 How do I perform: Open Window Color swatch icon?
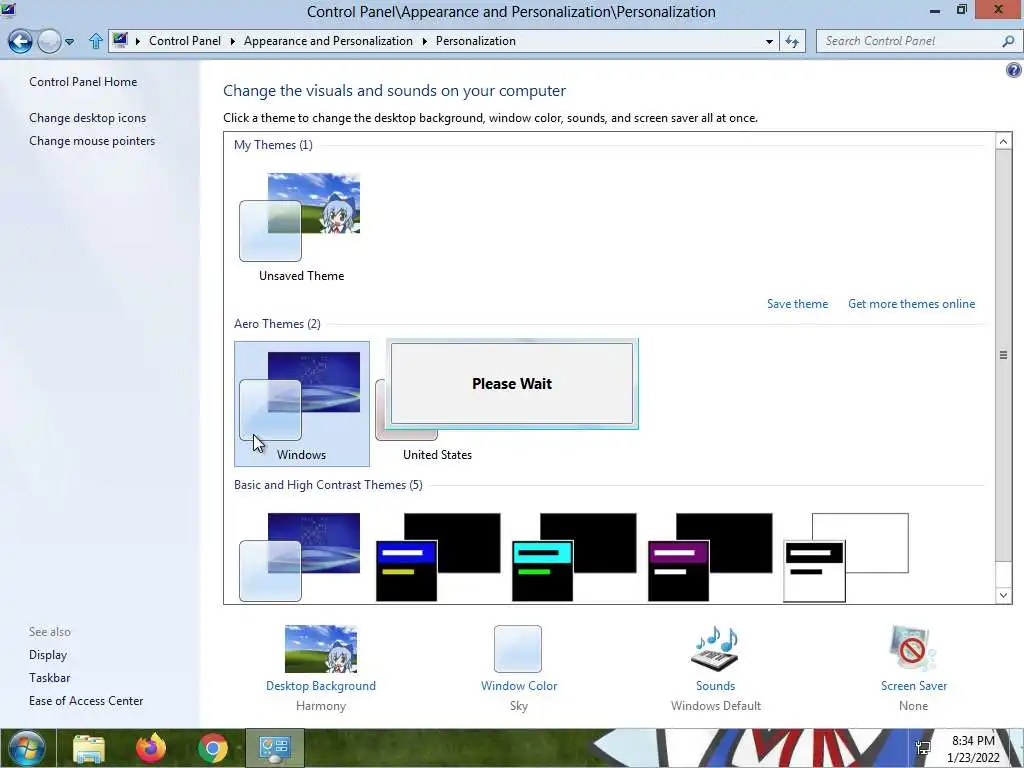[x=518, y=649]
